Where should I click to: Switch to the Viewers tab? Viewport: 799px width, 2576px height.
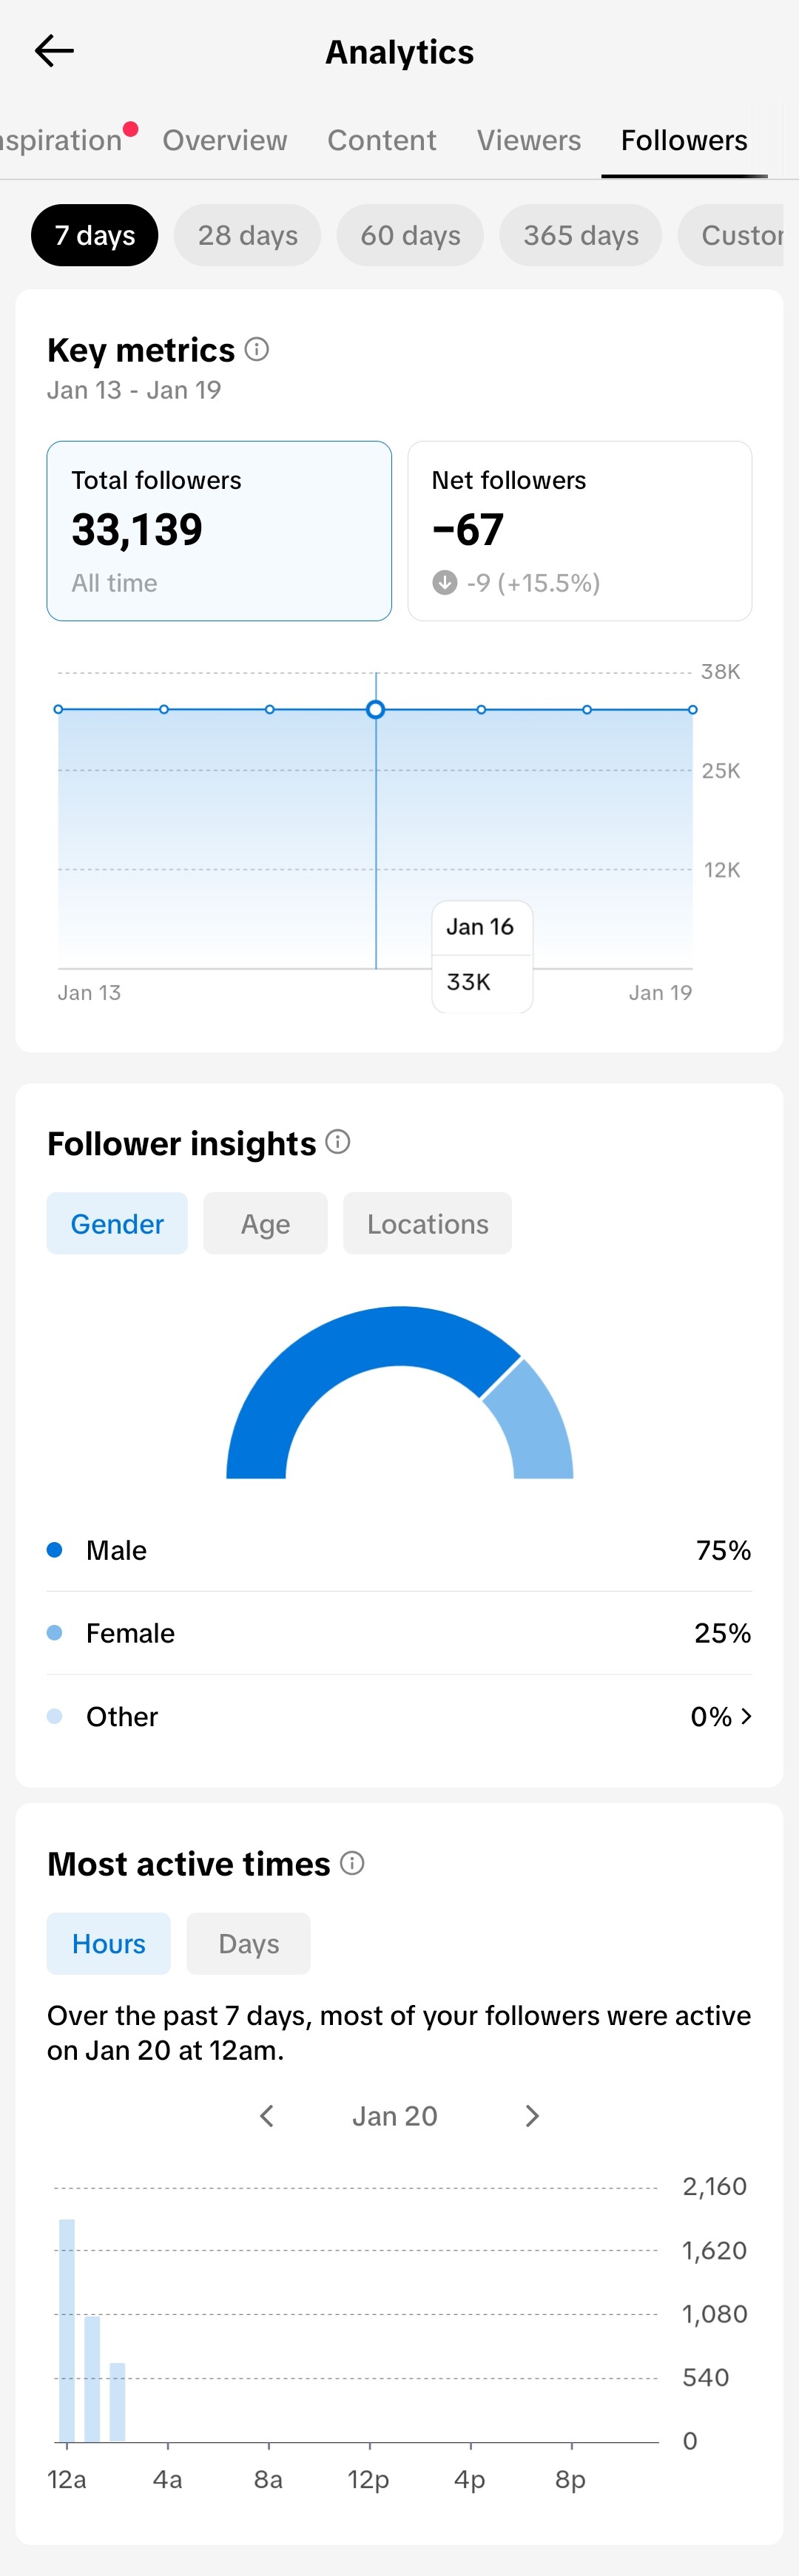(x=528, y=140)
